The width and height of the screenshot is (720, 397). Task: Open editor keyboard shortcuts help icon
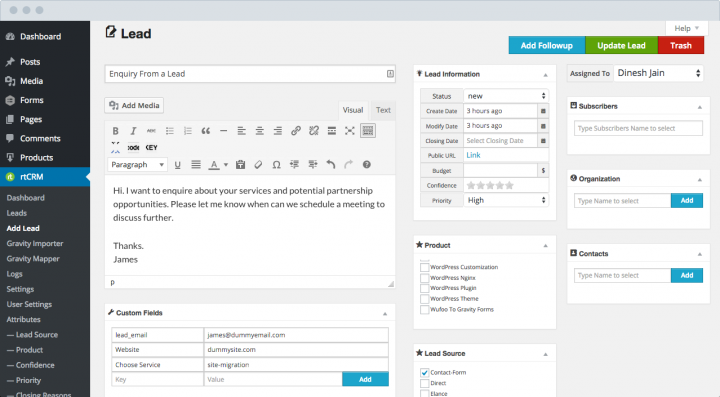coord(366,165)
